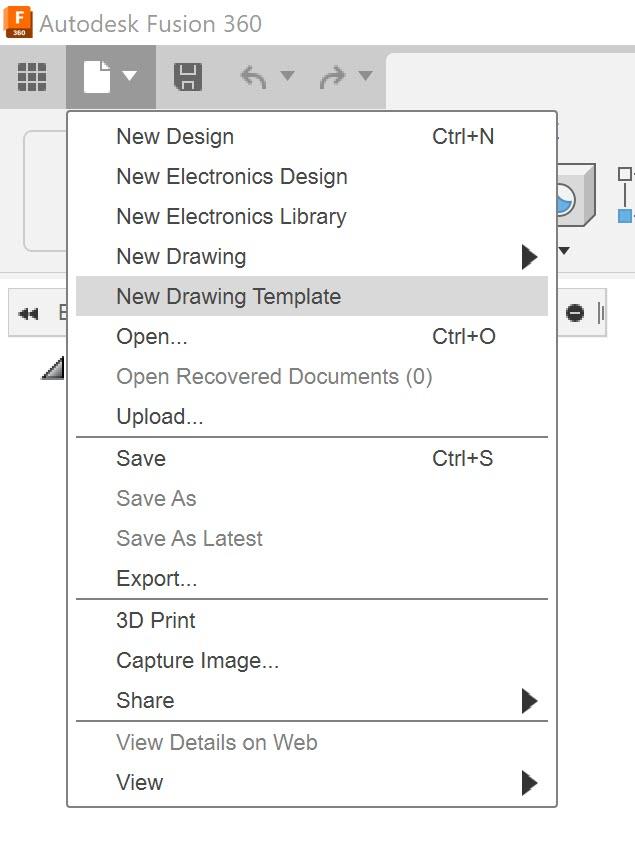Click the Undo arrow icon

tap(253, 77)
